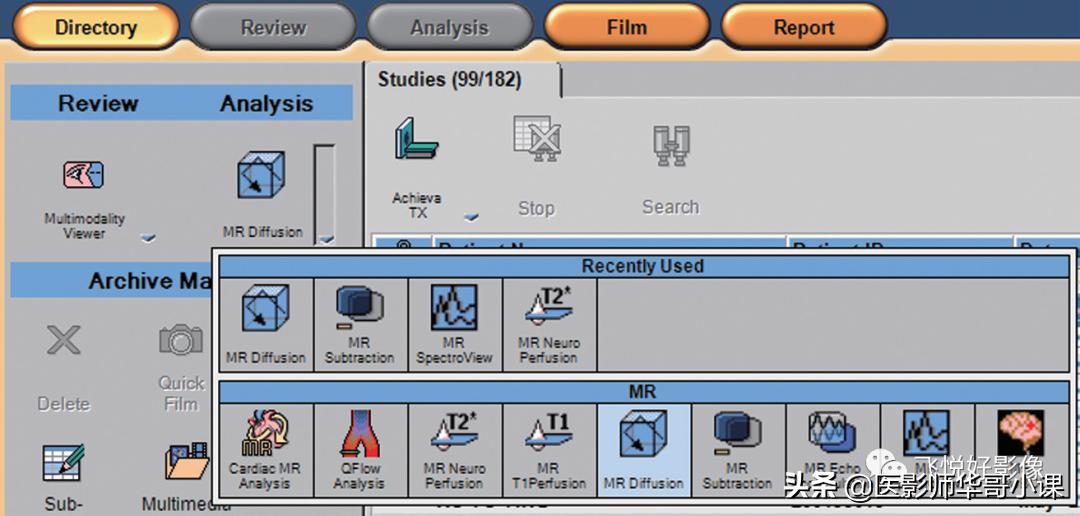Image resolution: width=1080 pixels, height=516 pixels.
Task: Open the Directory tab
Action: click(96, 28)
